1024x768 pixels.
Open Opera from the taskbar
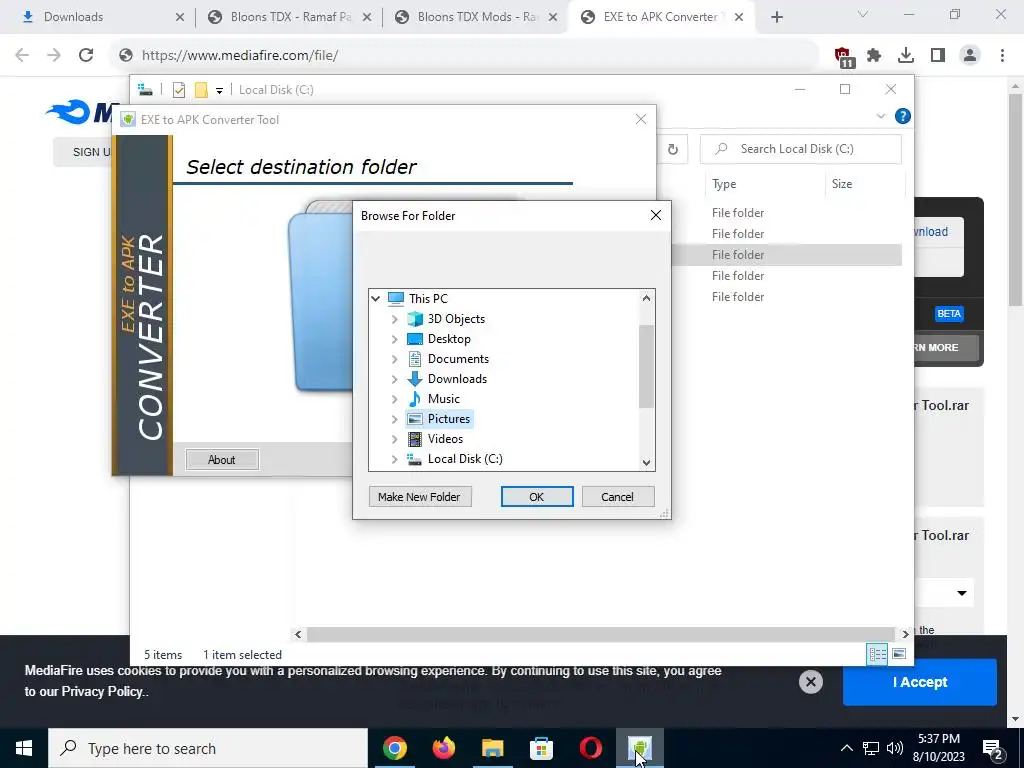point(590,748)
